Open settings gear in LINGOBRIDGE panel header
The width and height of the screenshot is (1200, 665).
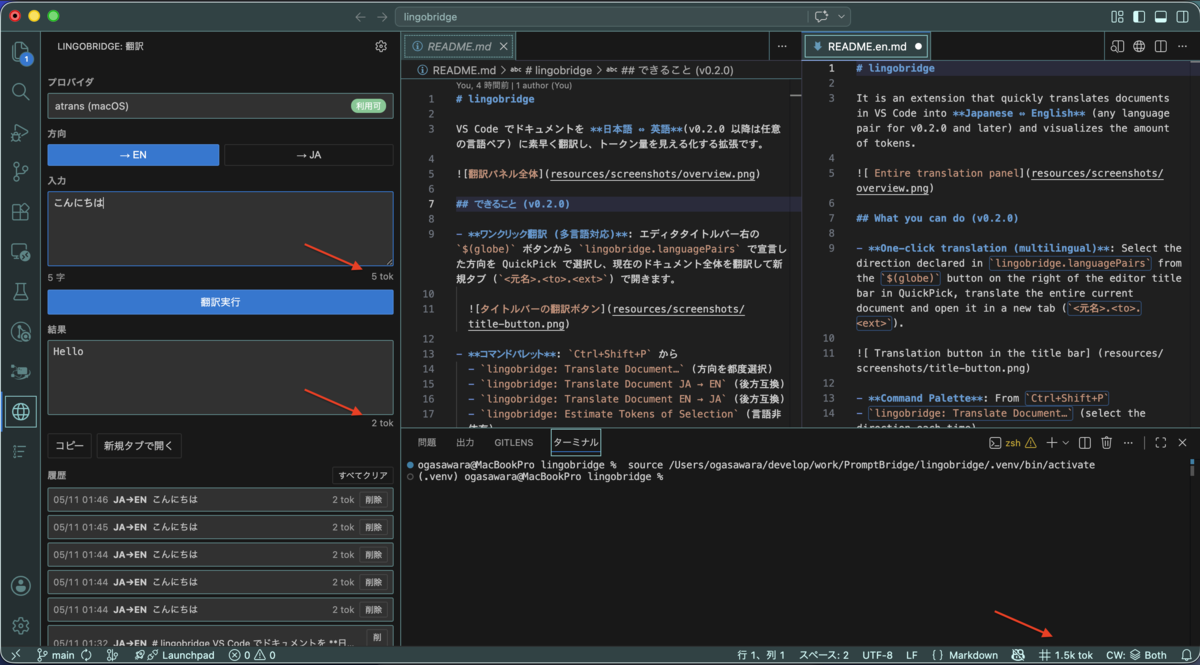pyautogui.click(x=381, y=46)
